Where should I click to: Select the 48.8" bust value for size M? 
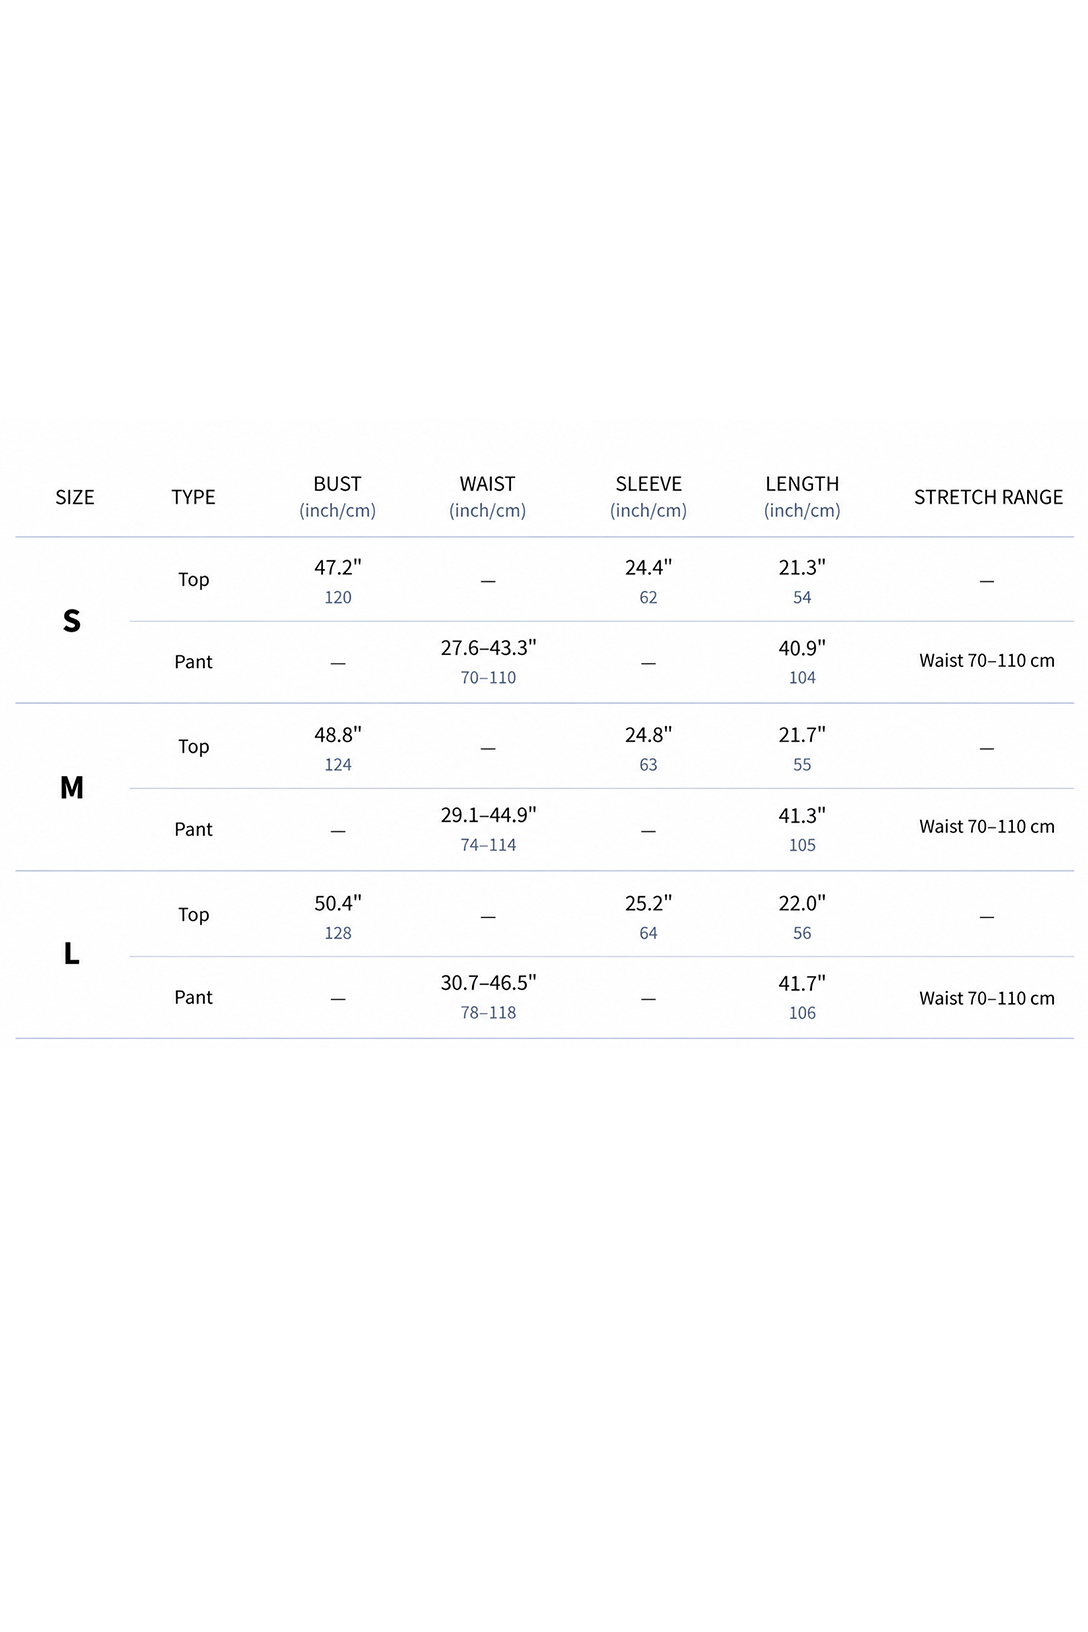pyautogui.click(x=338, y=735)
